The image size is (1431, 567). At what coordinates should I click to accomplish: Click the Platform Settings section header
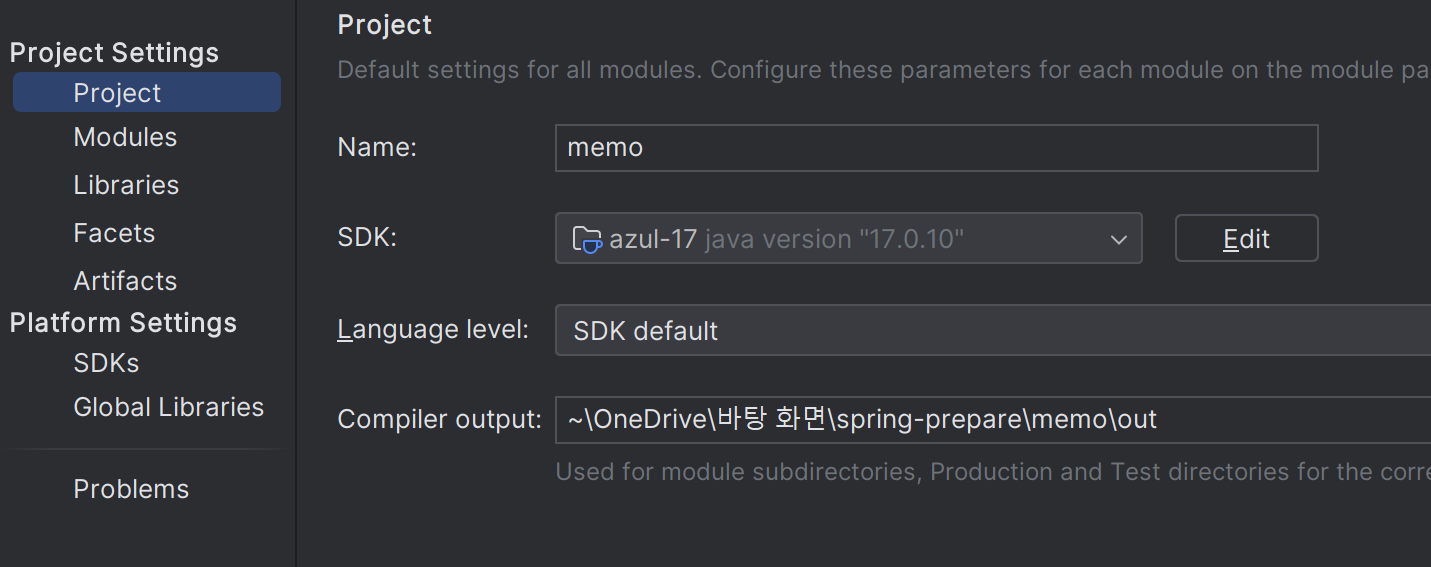coord(123,323)
